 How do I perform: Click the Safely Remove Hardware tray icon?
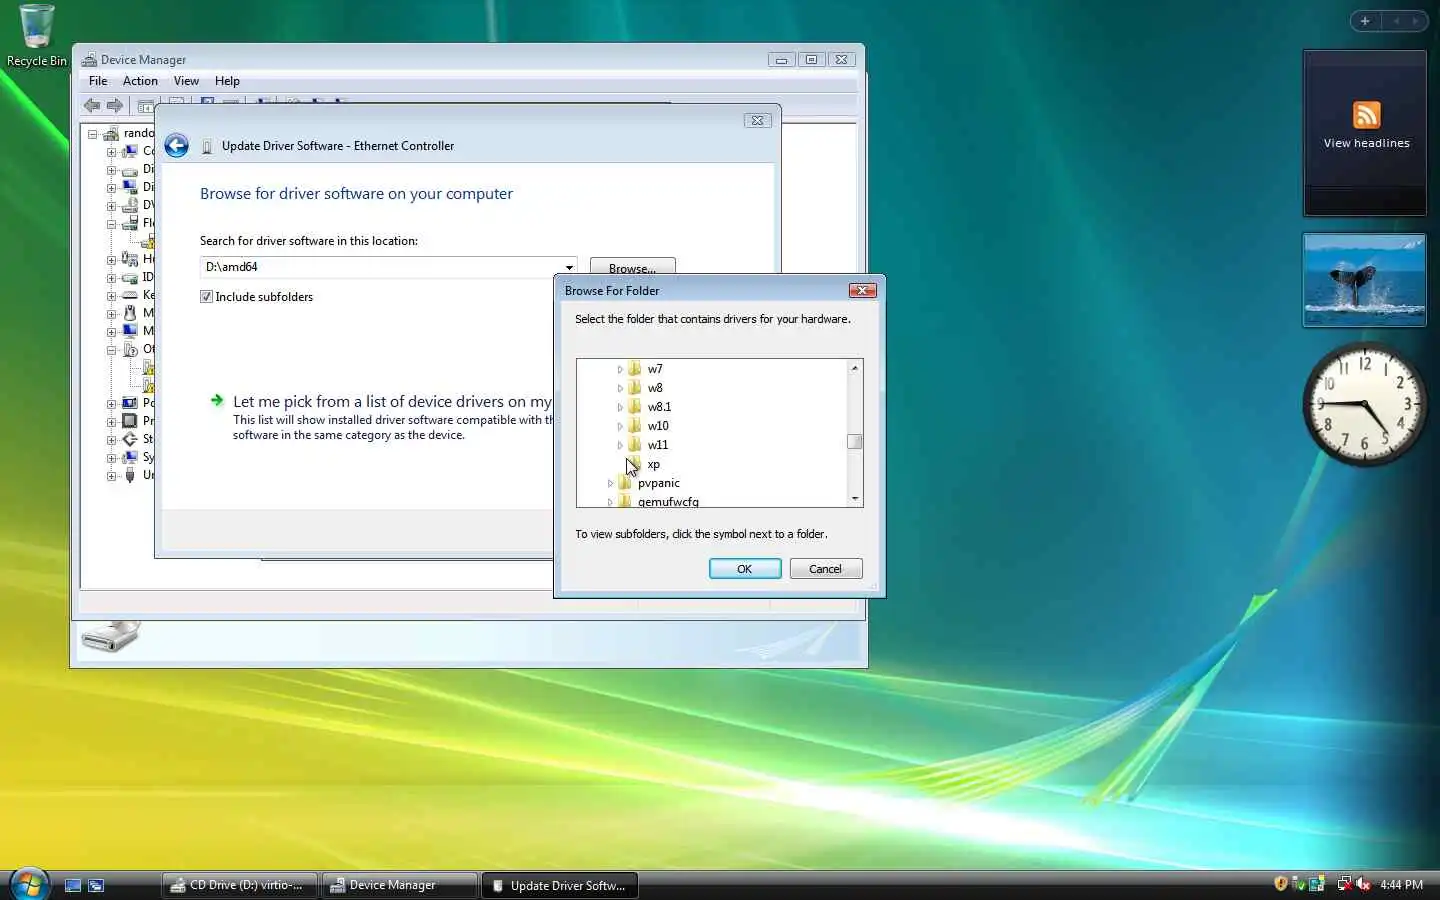coord(1298,884)
